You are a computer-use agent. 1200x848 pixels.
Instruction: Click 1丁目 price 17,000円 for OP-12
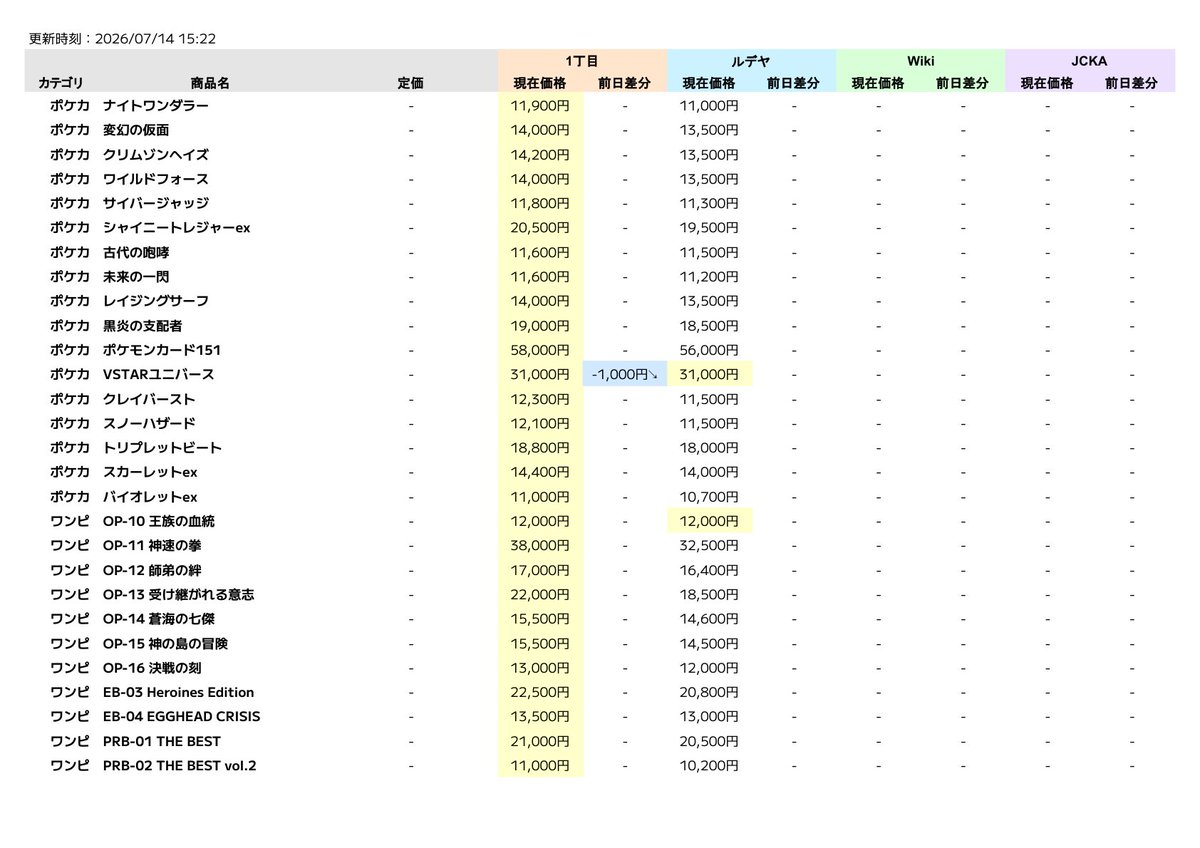(x=540, y=570)
